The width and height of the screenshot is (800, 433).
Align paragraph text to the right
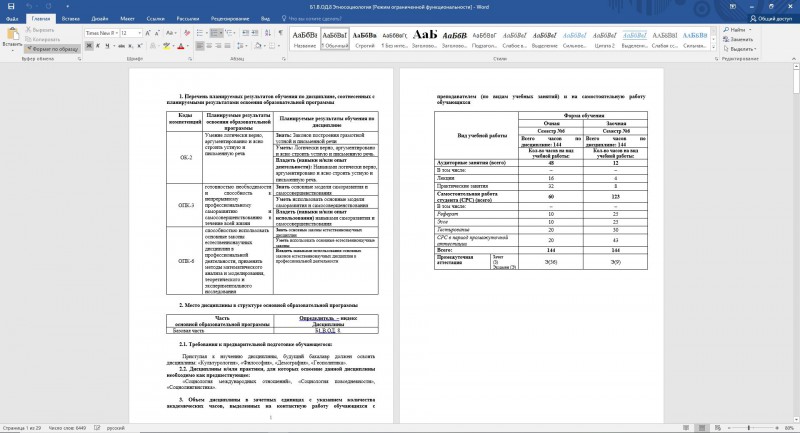pyautogui.click(x=218, y=46)
